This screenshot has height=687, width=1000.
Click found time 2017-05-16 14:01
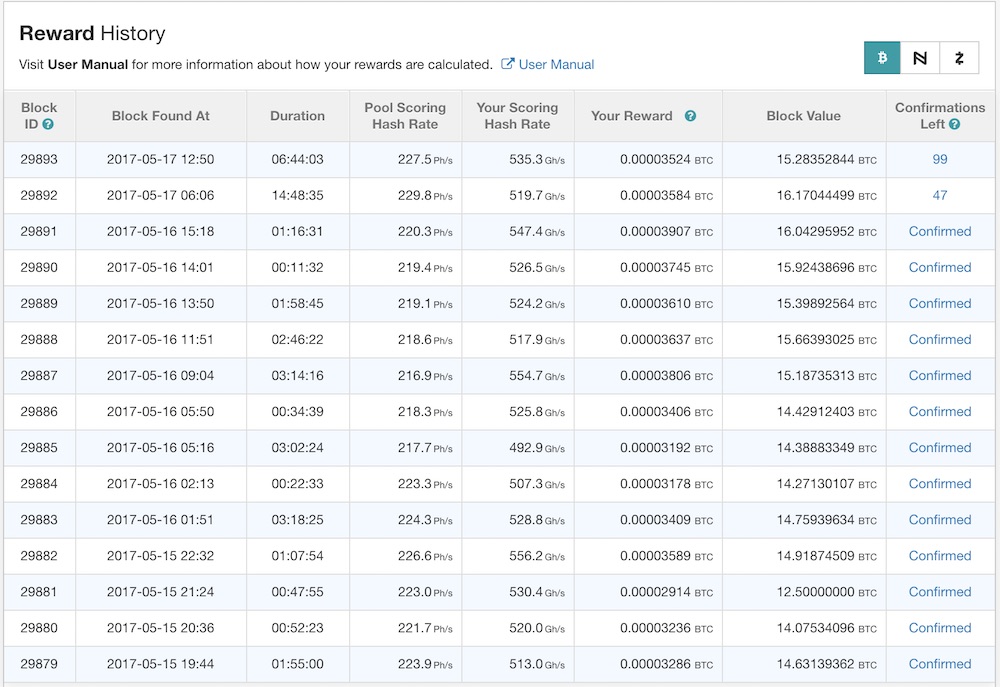(x=161, y=267)
